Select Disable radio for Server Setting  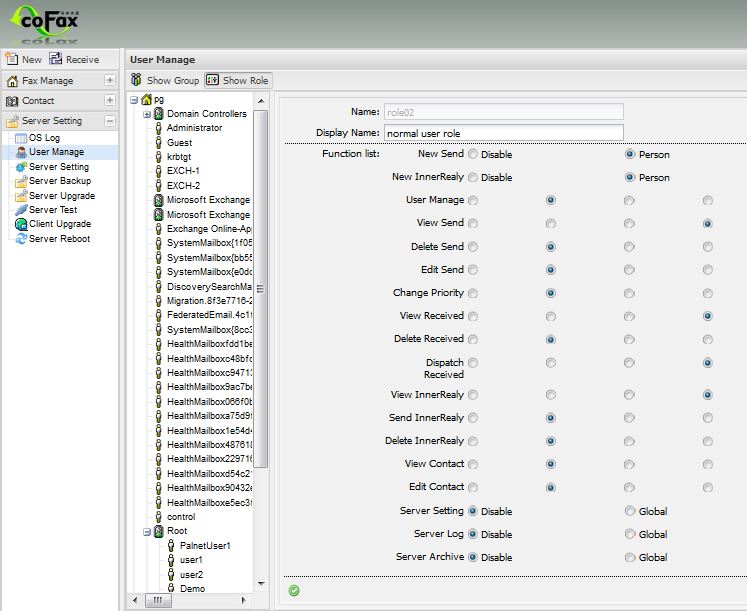click(x=473, y=511)
